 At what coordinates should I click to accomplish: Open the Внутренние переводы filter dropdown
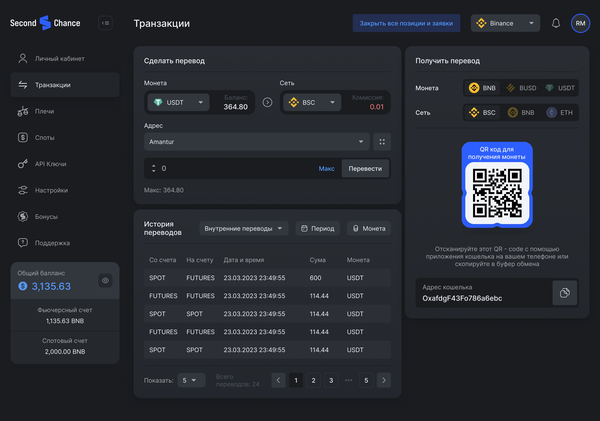pyautogui.click(x=243, y=228)
